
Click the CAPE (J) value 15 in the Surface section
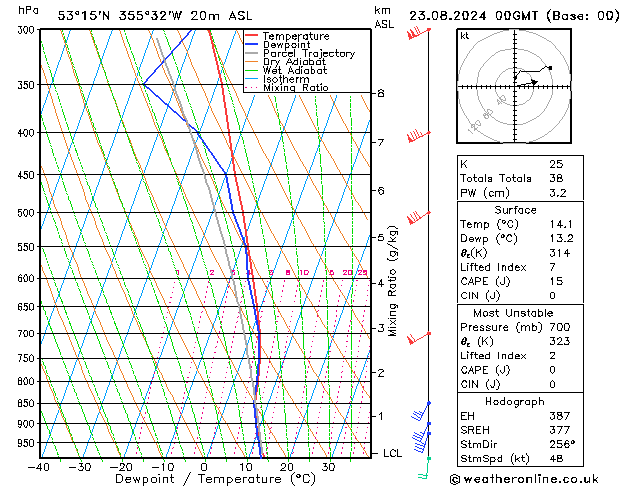point(554,282)
